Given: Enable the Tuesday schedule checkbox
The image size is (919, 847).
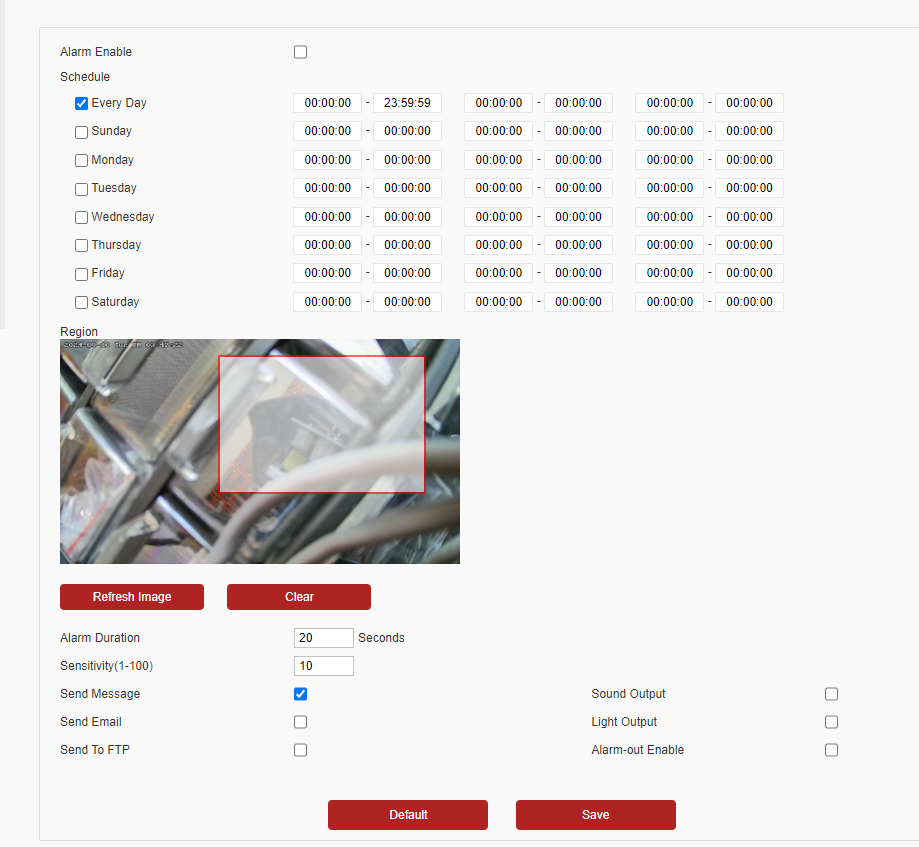Looking at the screenshot, I should 81,188.
